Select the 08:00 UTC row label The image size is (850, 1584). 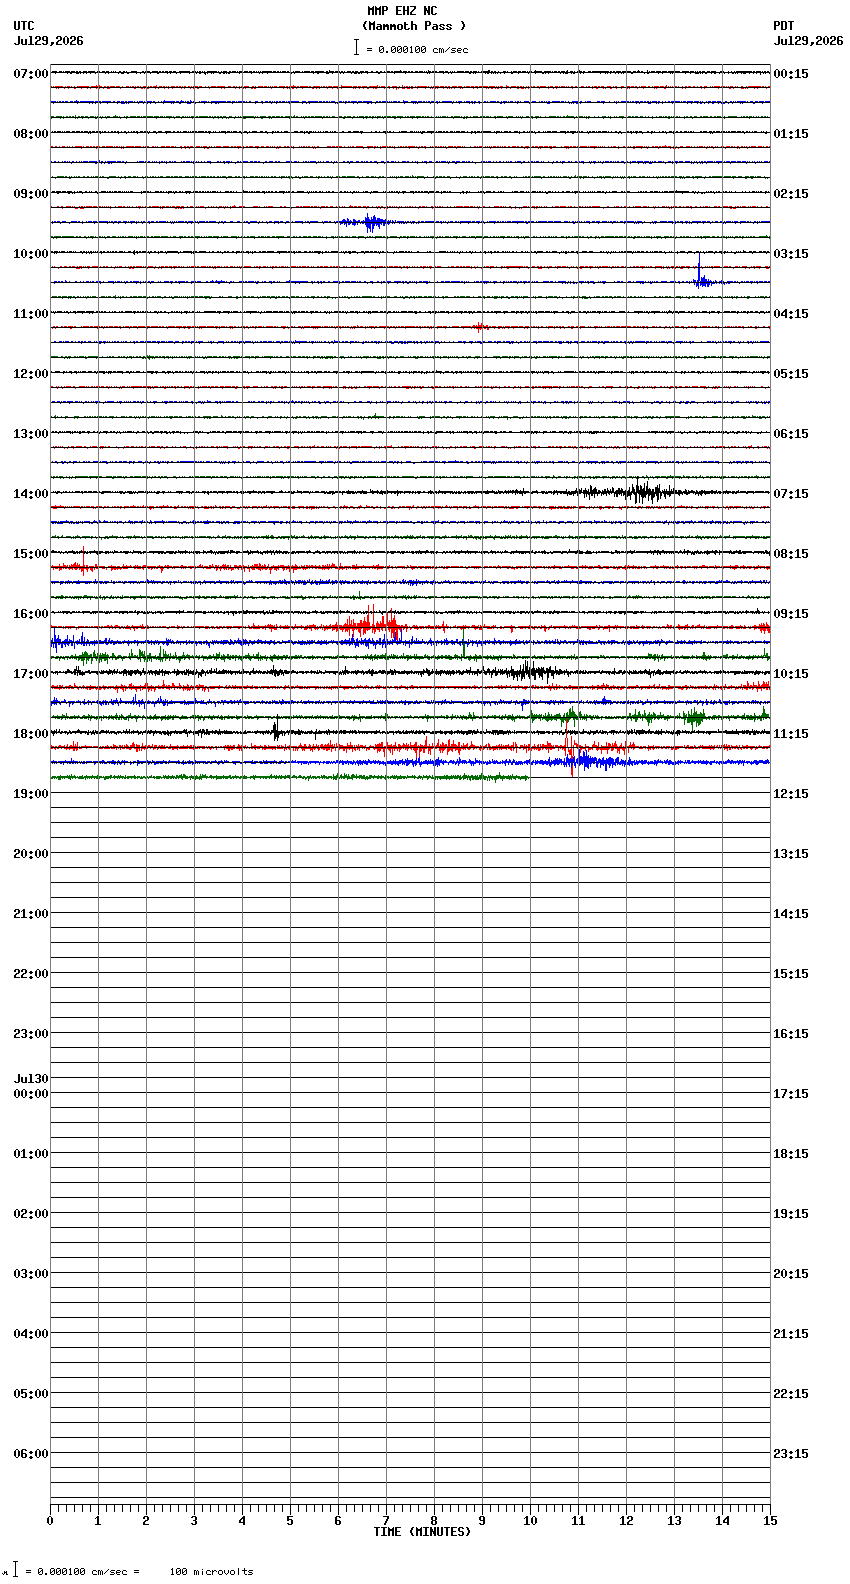(x=31, y=134)
